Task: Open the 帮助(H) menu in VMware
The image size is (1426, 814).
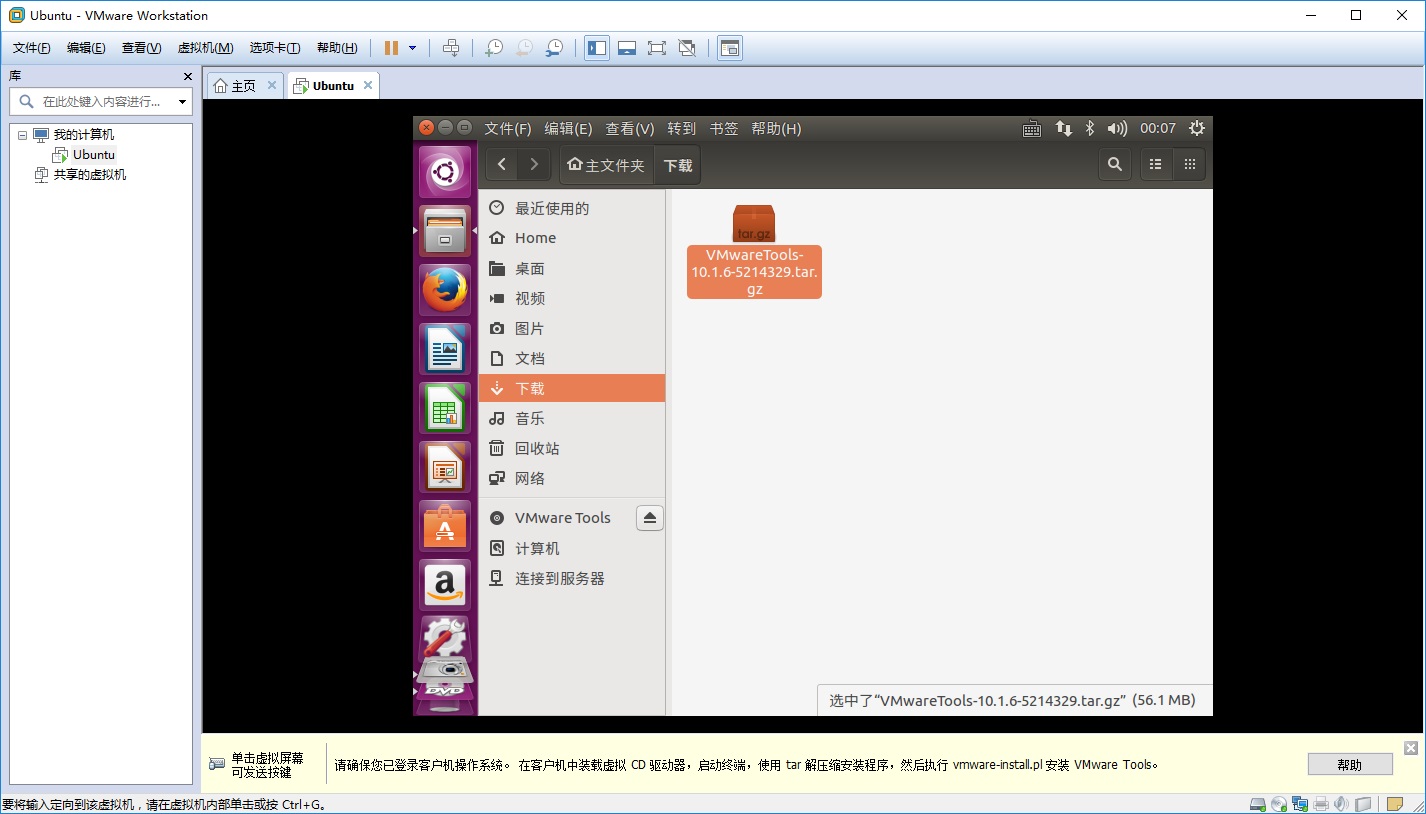Action: pos(337,48)
